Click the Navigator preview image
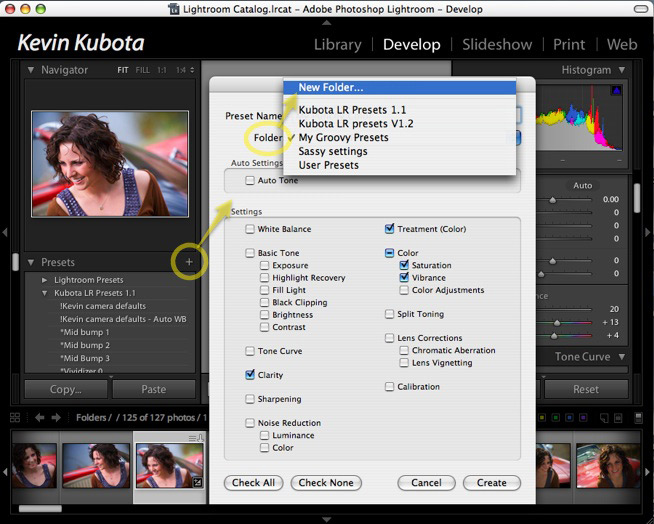654x524 pixels. (x=110, y=164)
